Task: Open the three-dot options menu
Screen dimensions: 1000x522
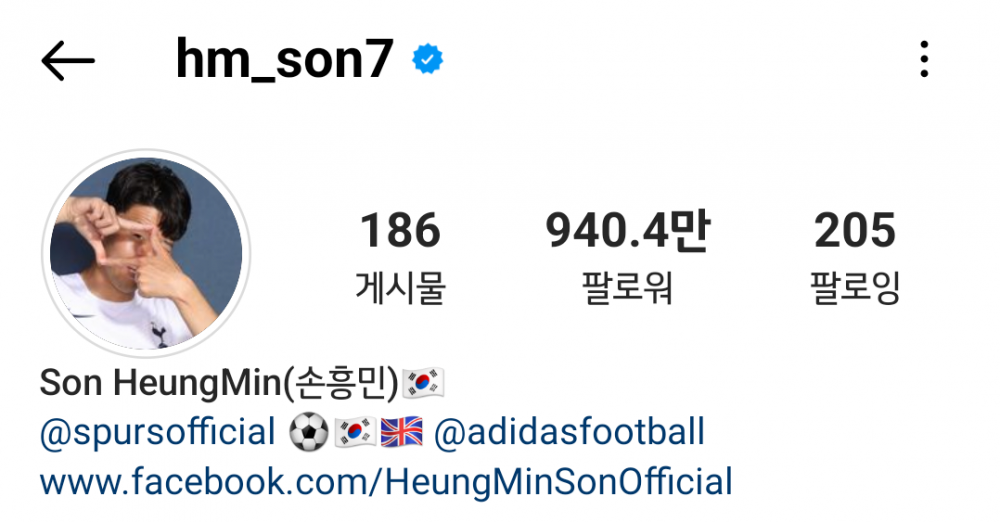Action: point(924,59)
